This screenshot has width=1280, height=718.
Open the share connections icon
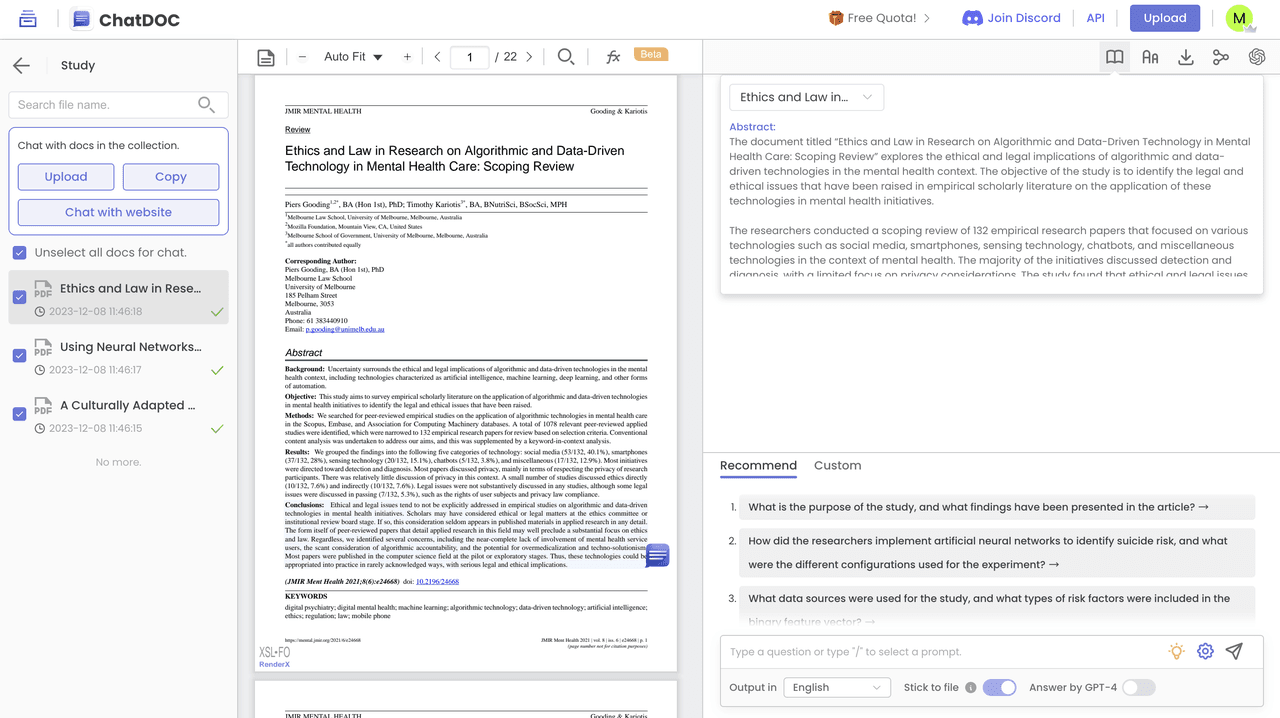[x=1220, y=57]
